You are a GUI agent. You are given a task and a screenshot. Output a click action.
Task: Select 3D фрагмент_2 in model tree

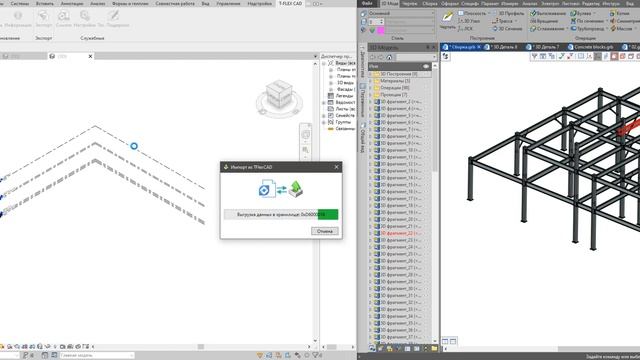coord(401,102)
